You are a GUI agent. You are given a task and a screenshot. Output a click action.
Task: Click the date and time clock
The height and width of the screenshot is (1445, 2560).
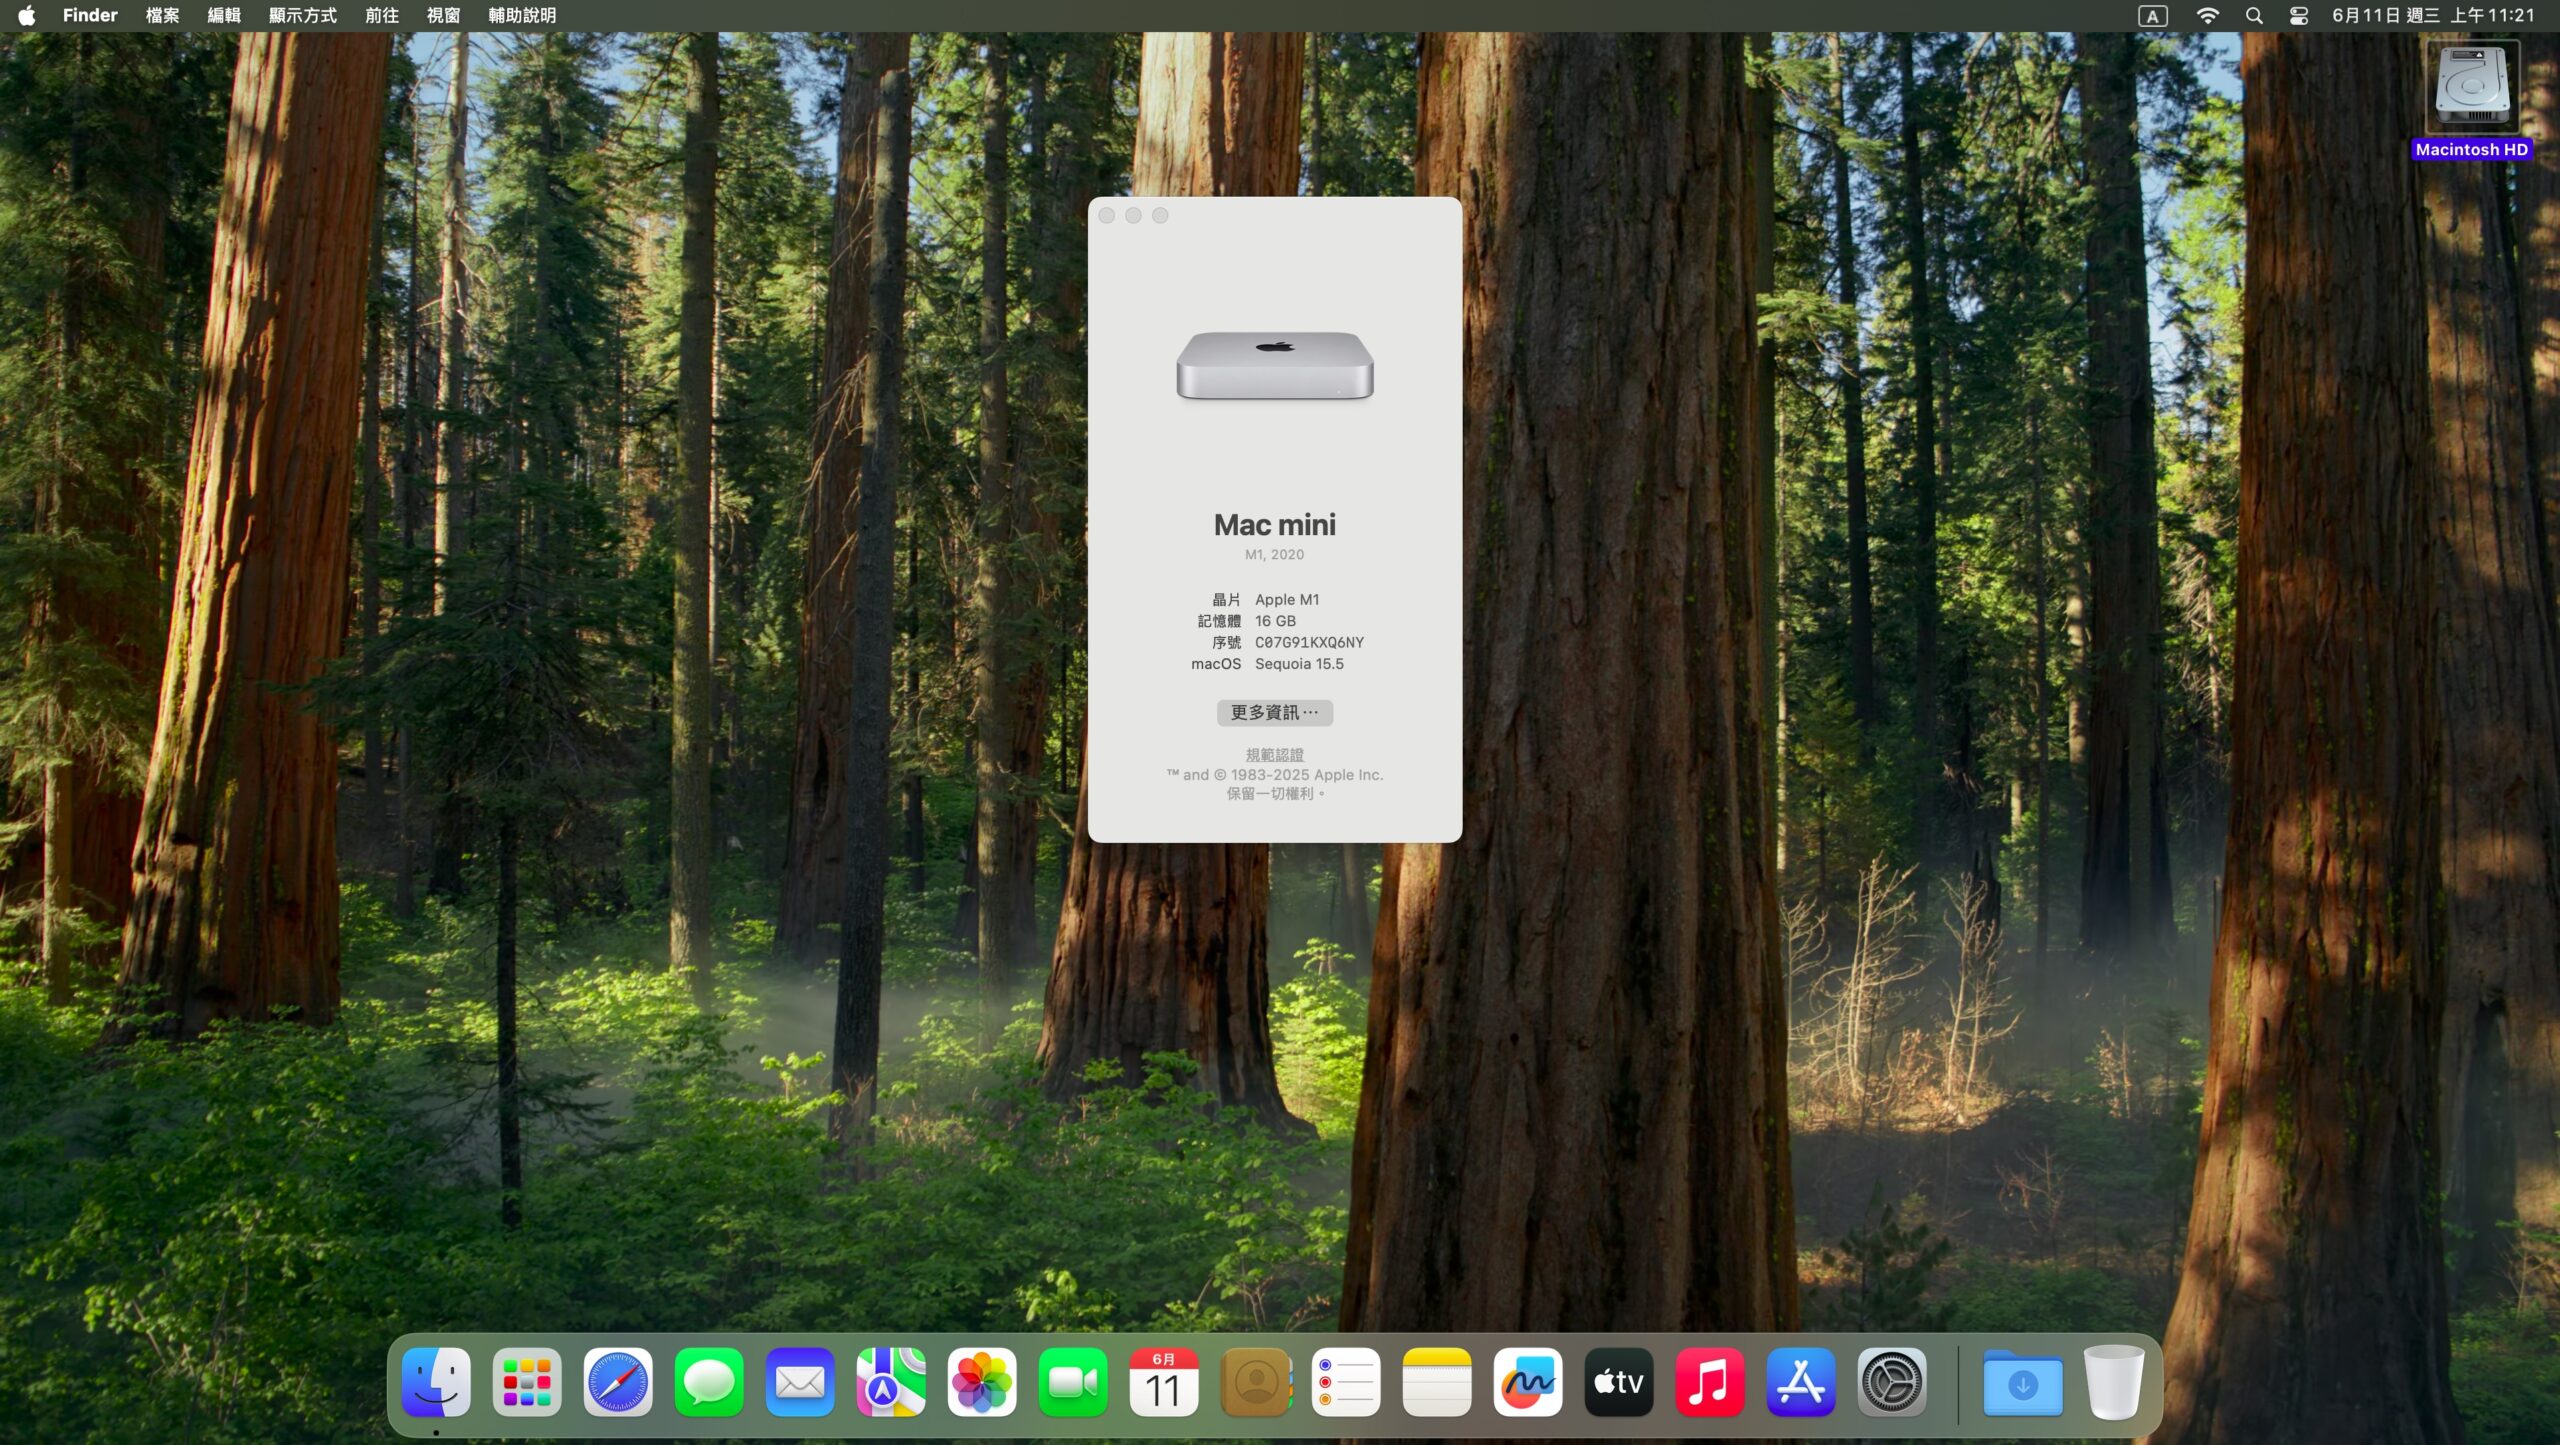pos(2433,15)
